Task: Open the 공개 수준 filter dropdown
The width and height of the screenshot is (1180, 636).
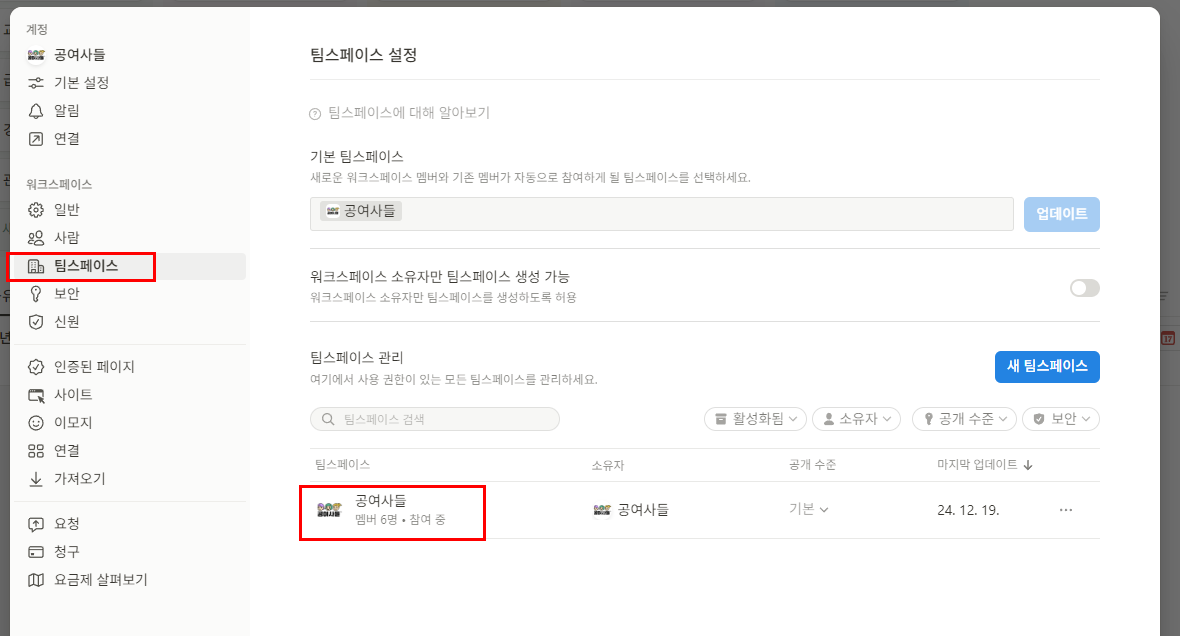Action: tap(964, 419)
